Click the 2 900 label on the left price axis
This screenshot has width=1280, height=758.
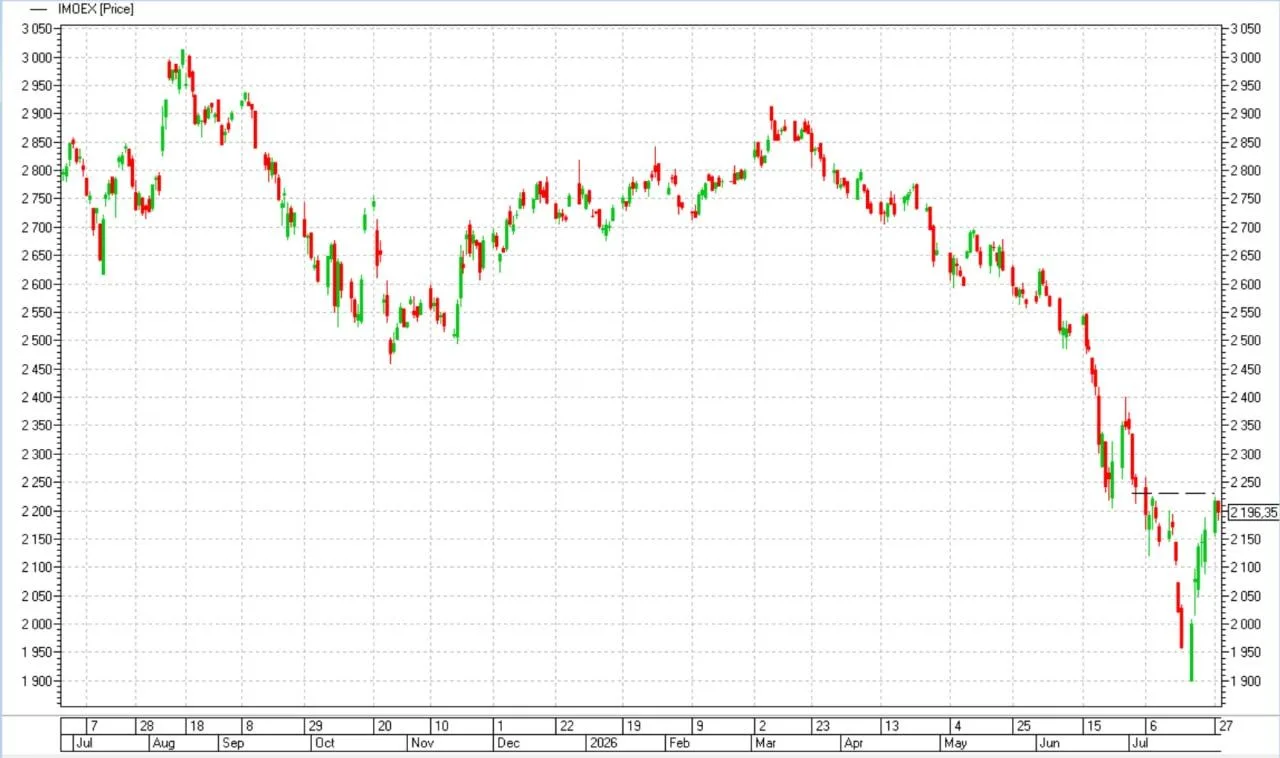point(39,115)
